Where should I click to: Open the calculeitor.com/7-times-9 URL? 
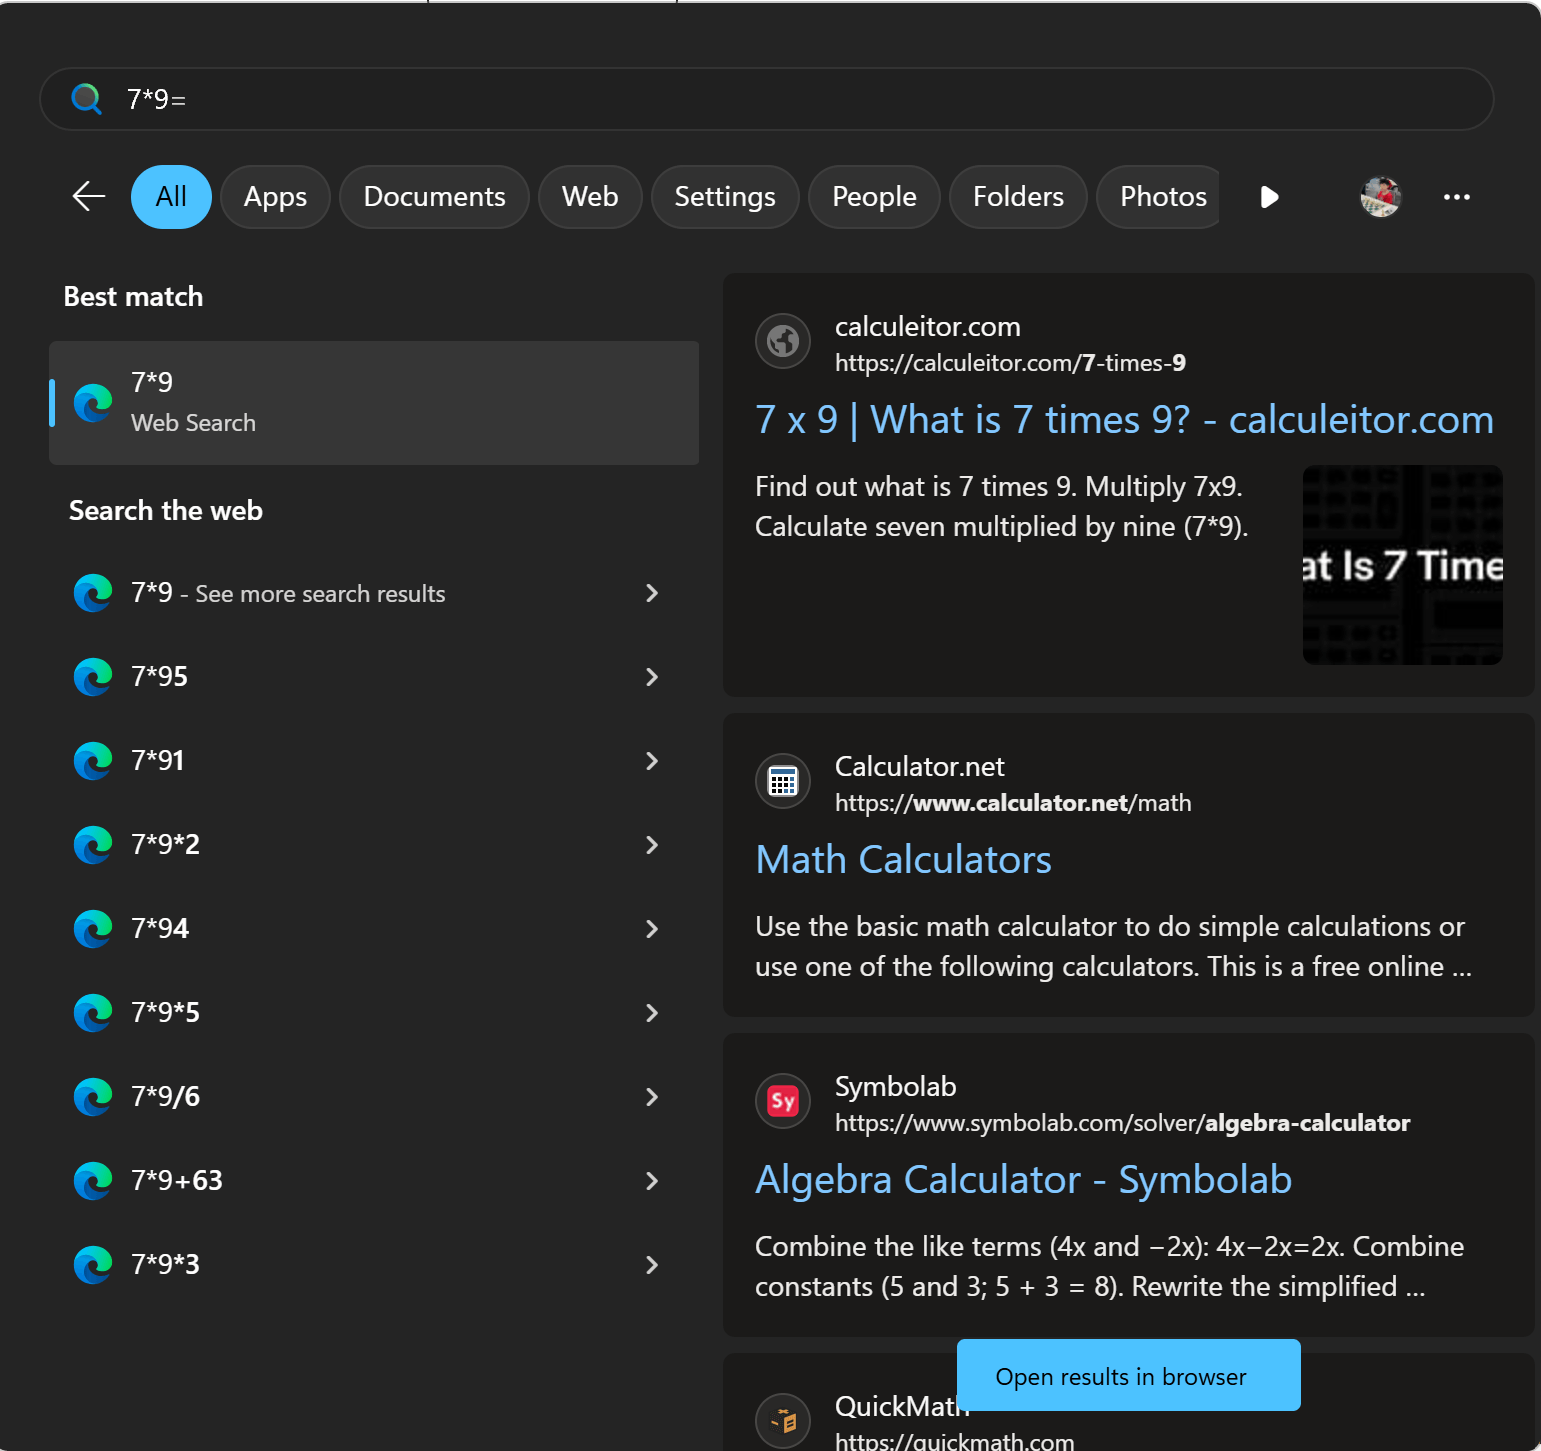pos(1010,363)
